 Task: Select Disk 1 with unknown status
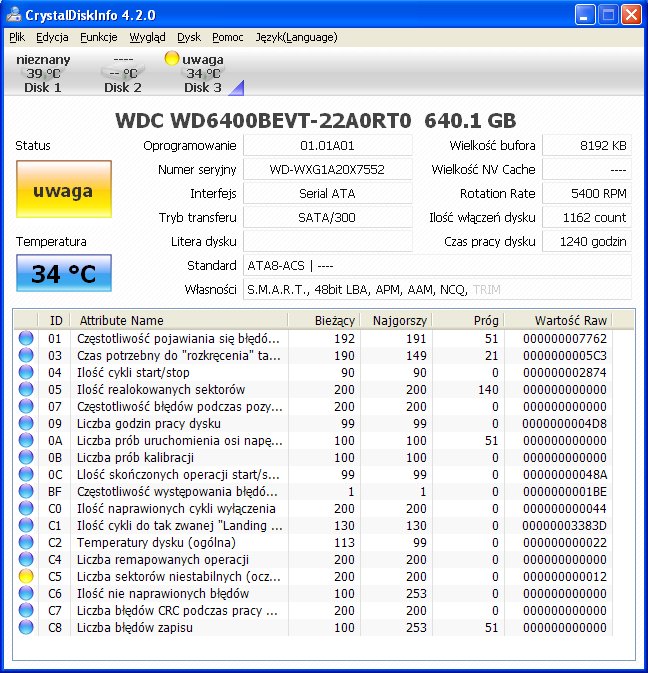[43, 73]
